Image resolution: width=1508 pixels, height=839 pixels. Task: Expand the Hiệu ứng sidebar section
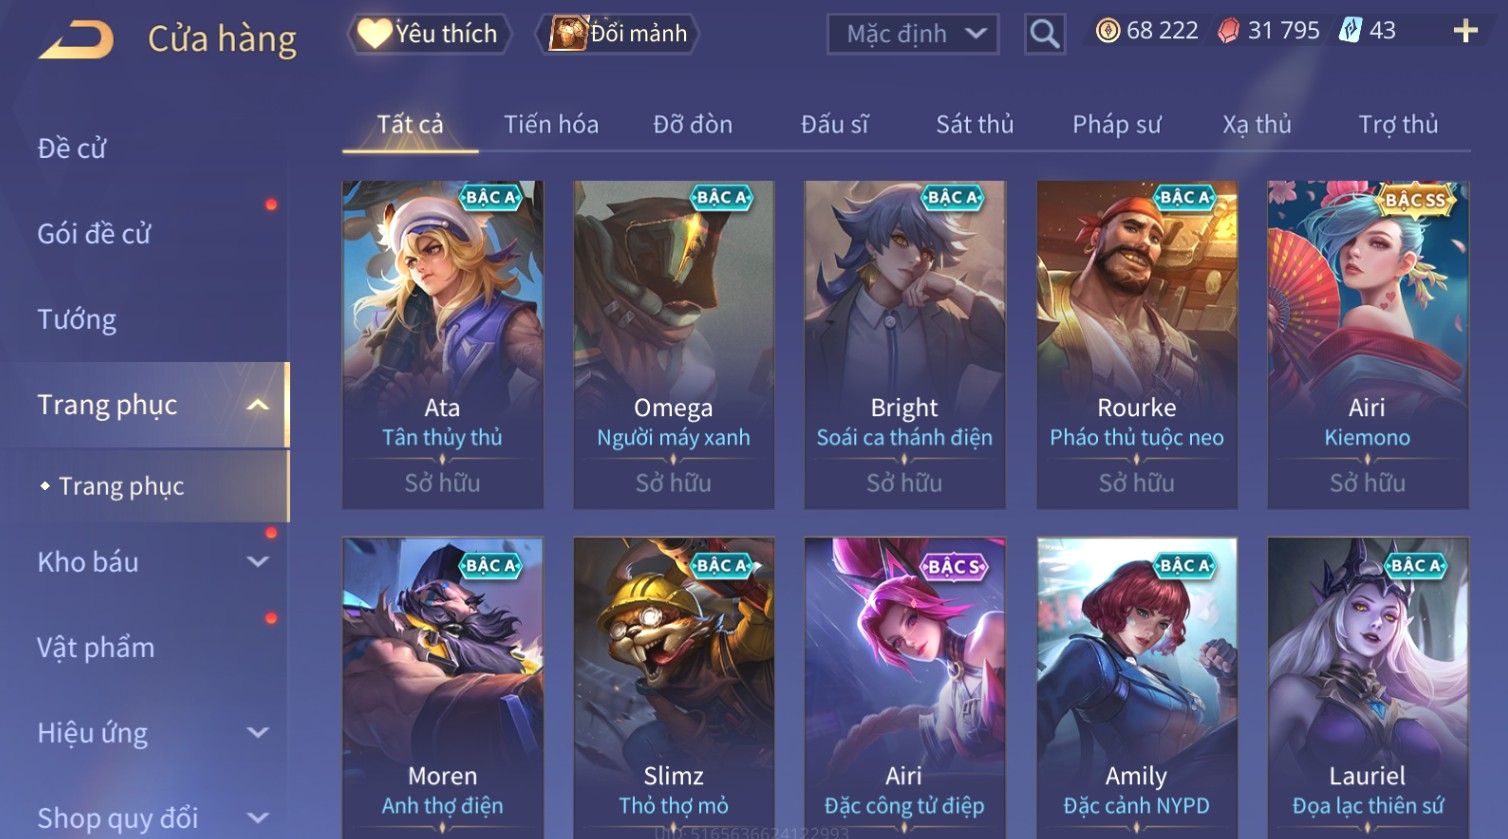pos(257,733)
